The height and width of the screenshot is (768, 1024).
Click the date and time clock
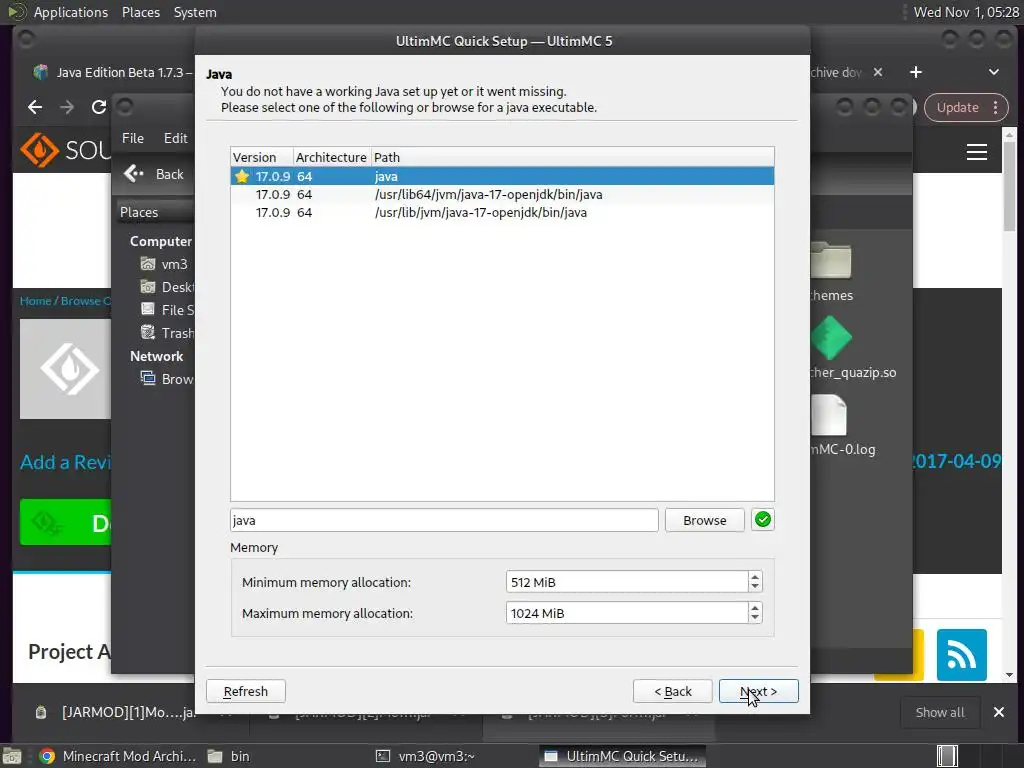[x=966, y=12]
